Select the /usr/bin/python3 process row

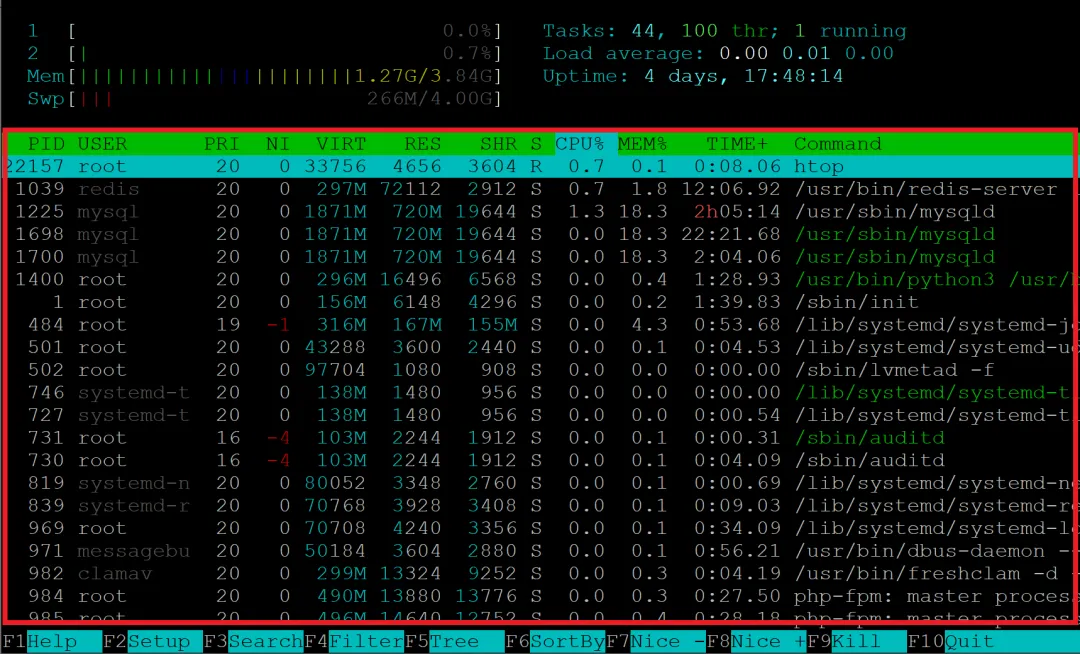[540, 279]
